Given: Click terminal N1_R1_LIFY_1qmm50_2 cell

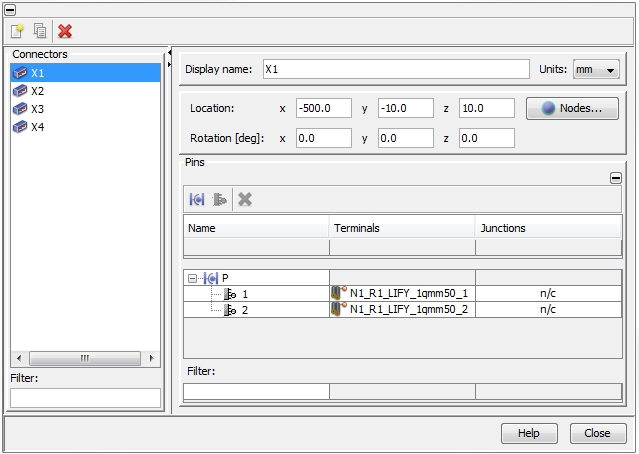Looking at the screenshot, I should click(x=402, y=310).
